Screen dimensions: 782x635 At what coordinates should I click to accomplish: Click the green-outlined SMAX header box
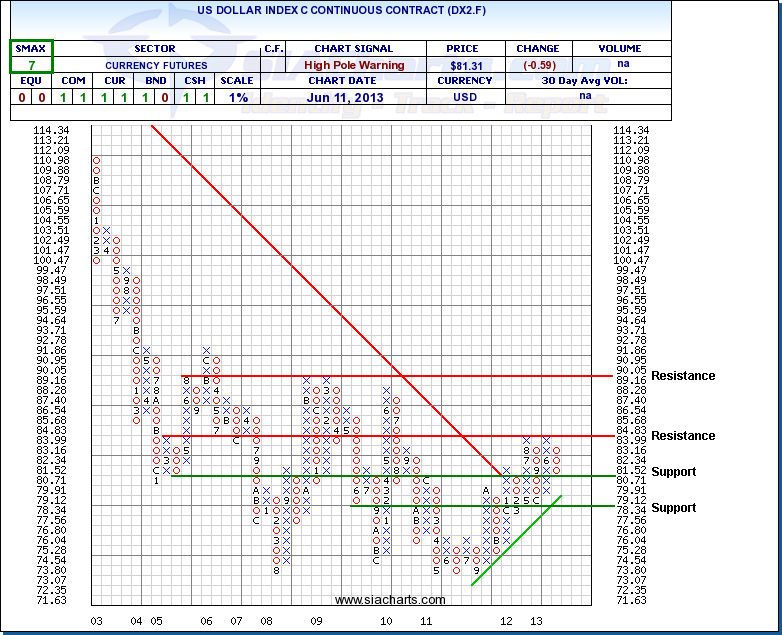(32, 48)
